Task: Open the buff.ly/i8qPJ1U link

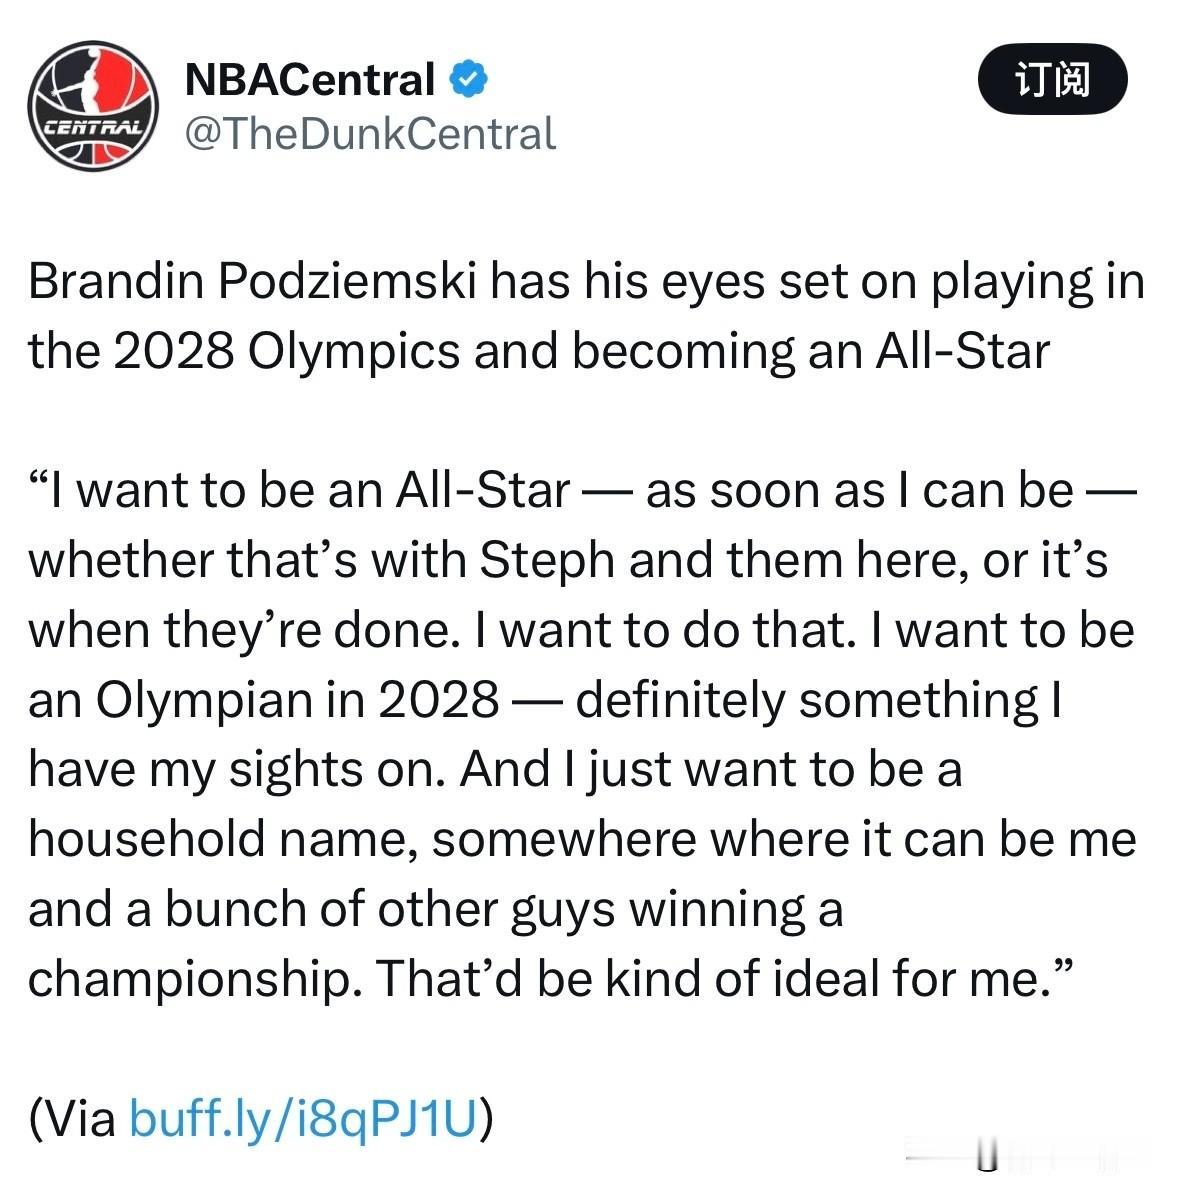Action: pos(304,1118)
